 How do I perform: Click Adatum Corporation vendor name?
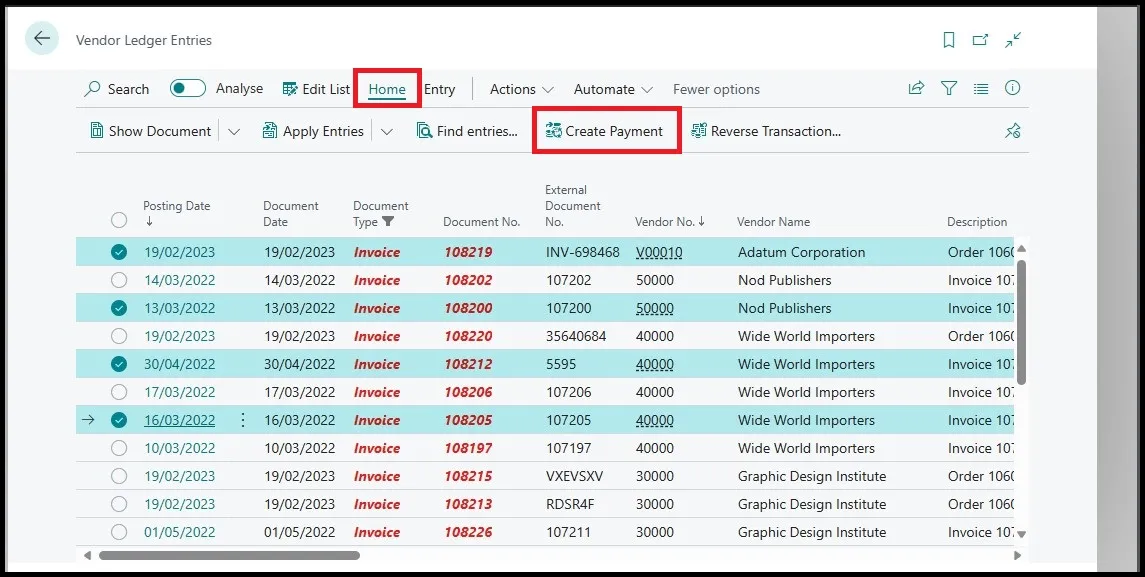pos(802,252)
